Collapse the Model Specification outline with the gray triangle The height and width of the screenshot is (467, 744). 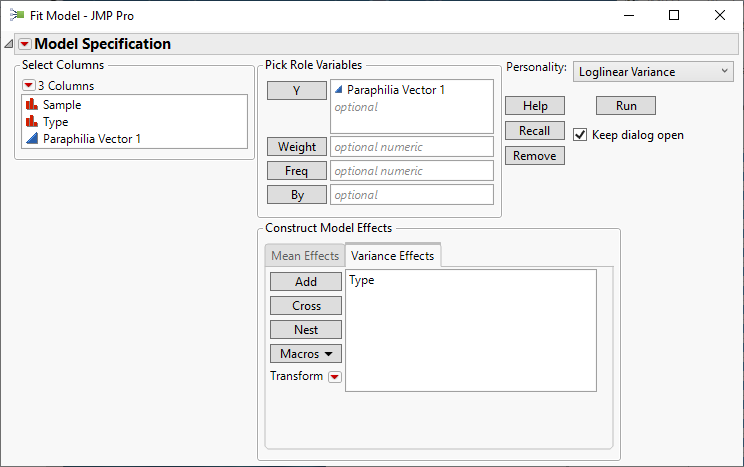click(x=9, y=44)
